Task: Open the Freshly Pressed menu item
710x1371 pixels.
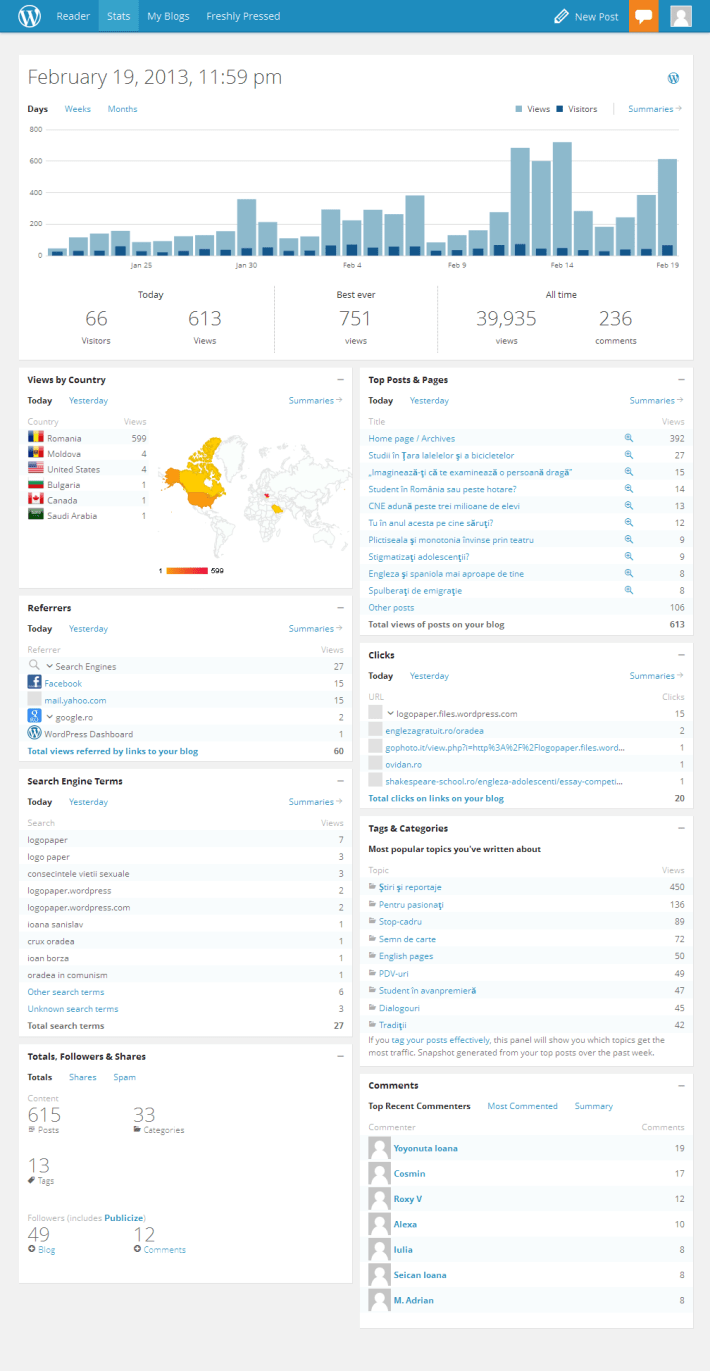Action: point(243,16)
